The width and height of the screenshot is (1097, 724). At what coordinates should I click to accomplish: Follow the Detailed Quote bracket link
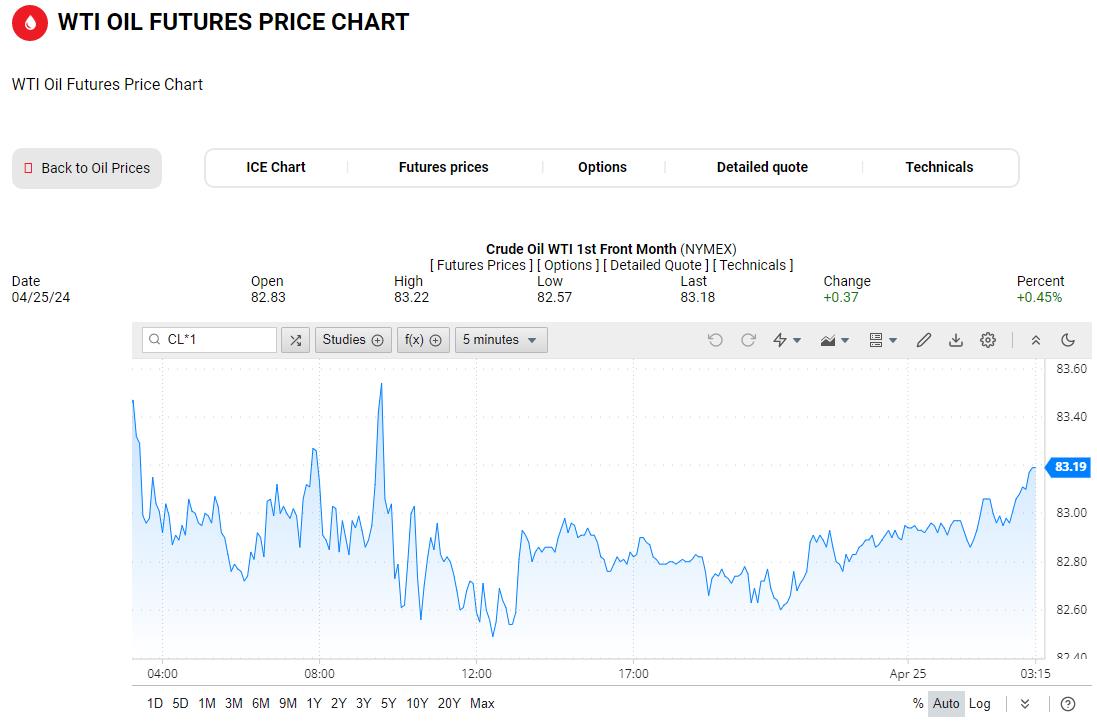click(656, 265)
